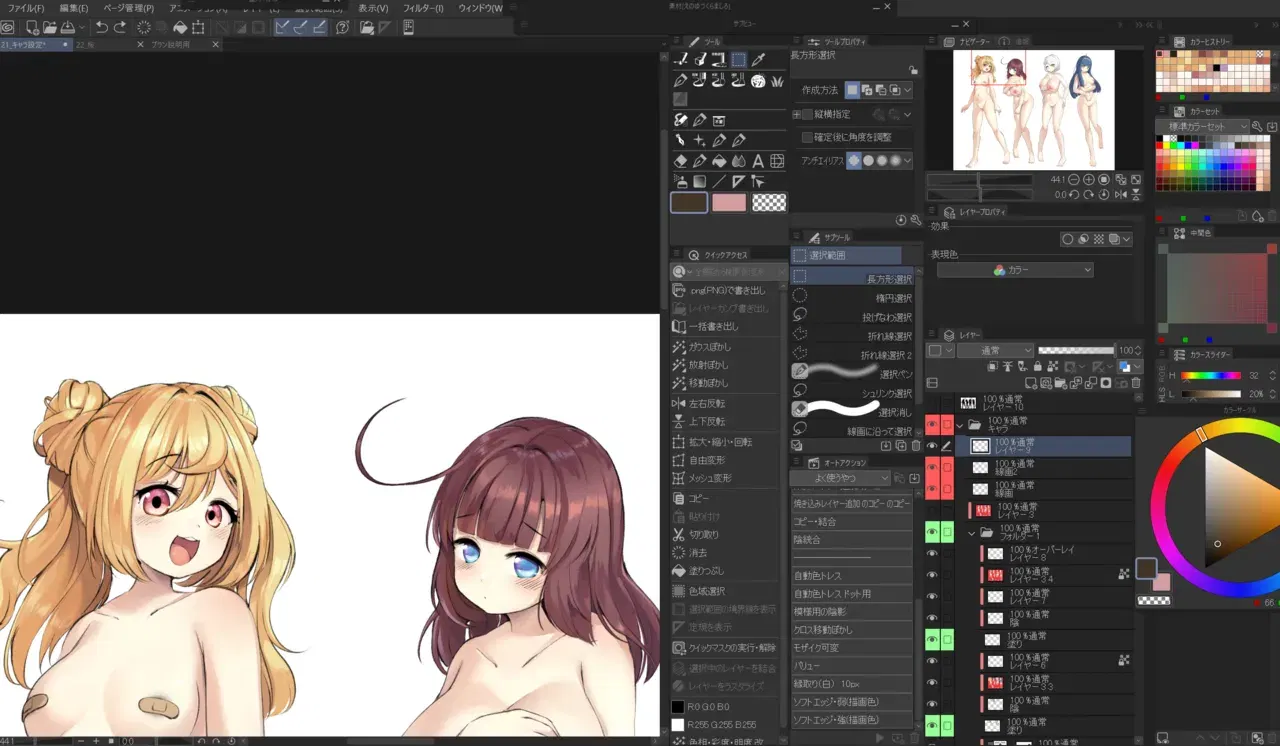
Task: Select the pink sub color swatch
Action: [729, 202]
